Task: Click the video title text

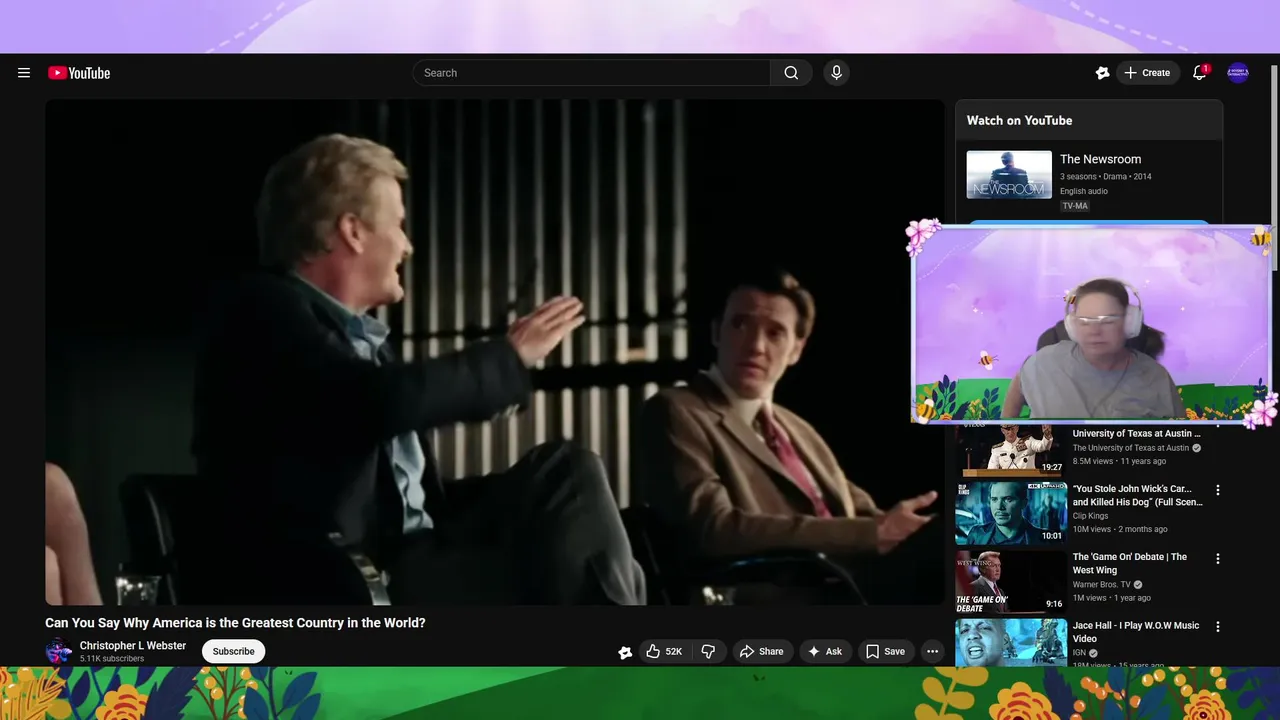Action: 235,623
